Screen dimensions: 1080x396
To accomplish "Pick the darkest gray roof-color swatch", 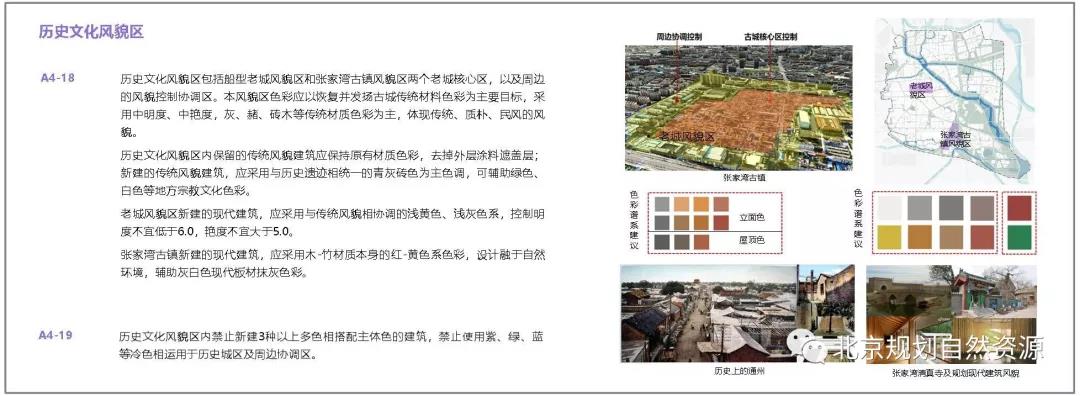I will pos(662,242).
